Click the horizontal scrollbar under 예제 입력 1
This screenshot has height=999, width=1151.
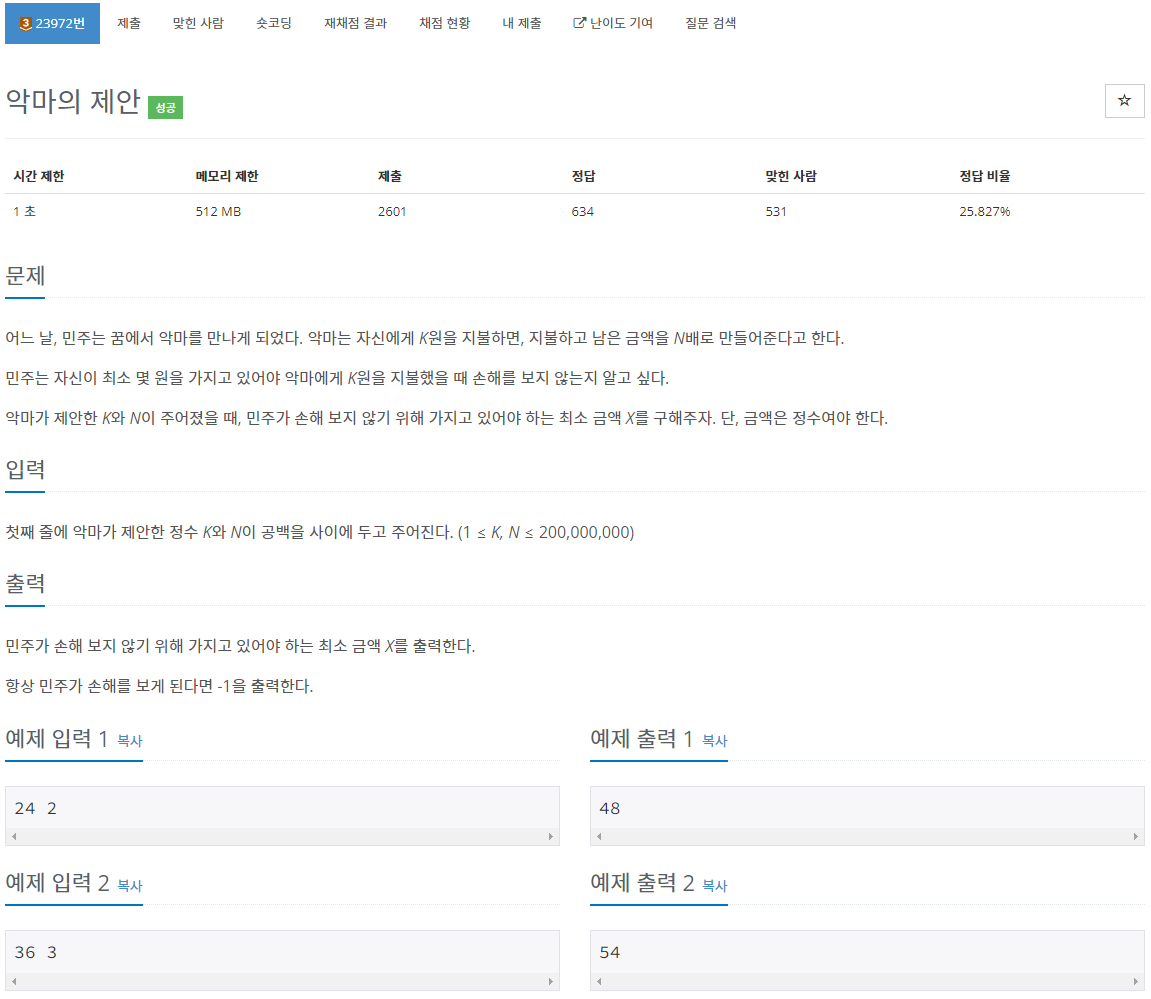tap(282, 837)
